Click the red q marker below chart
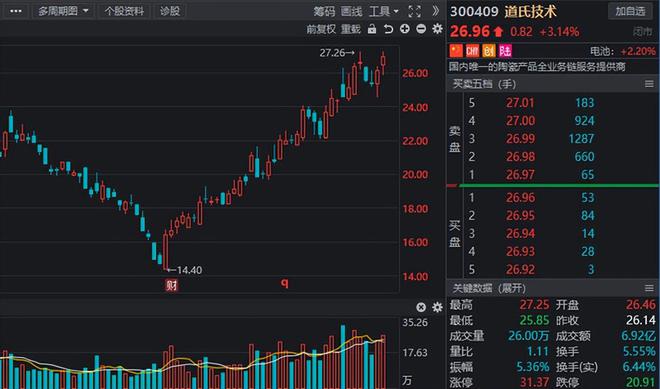Viewport: 660px width, 389px height. click(x=285, y=283)
